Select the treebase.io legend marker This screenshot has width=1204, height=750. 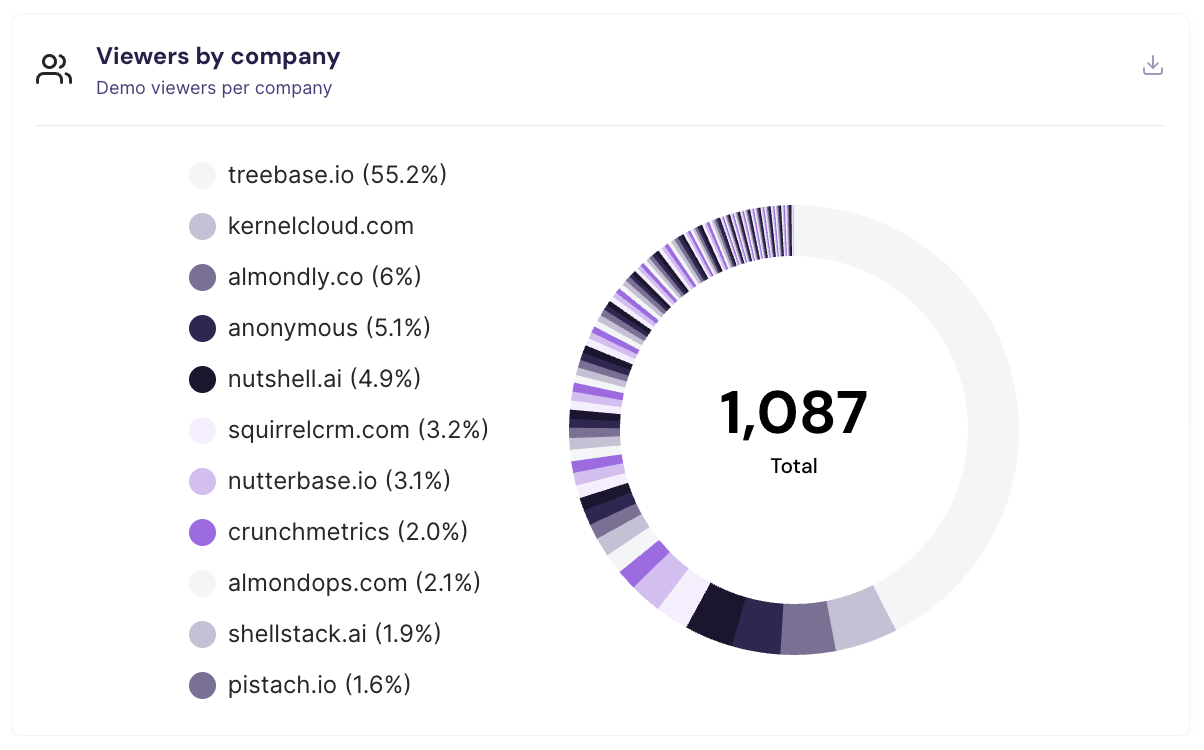point(201,175)
